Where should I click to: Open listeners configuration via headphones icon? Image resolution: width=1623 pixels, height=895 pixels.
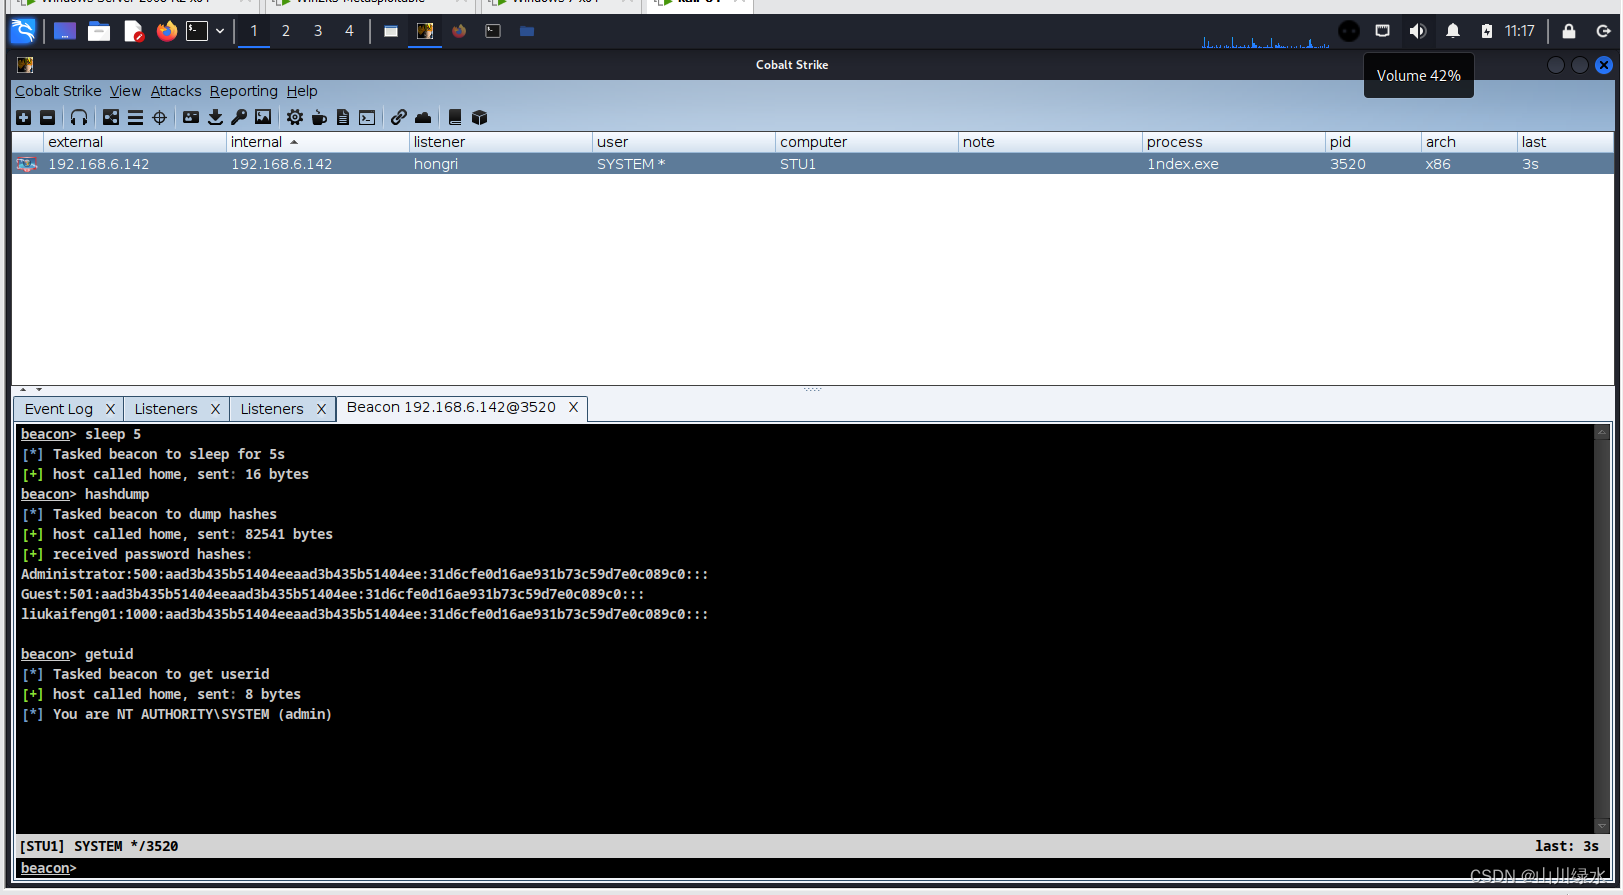79,117
